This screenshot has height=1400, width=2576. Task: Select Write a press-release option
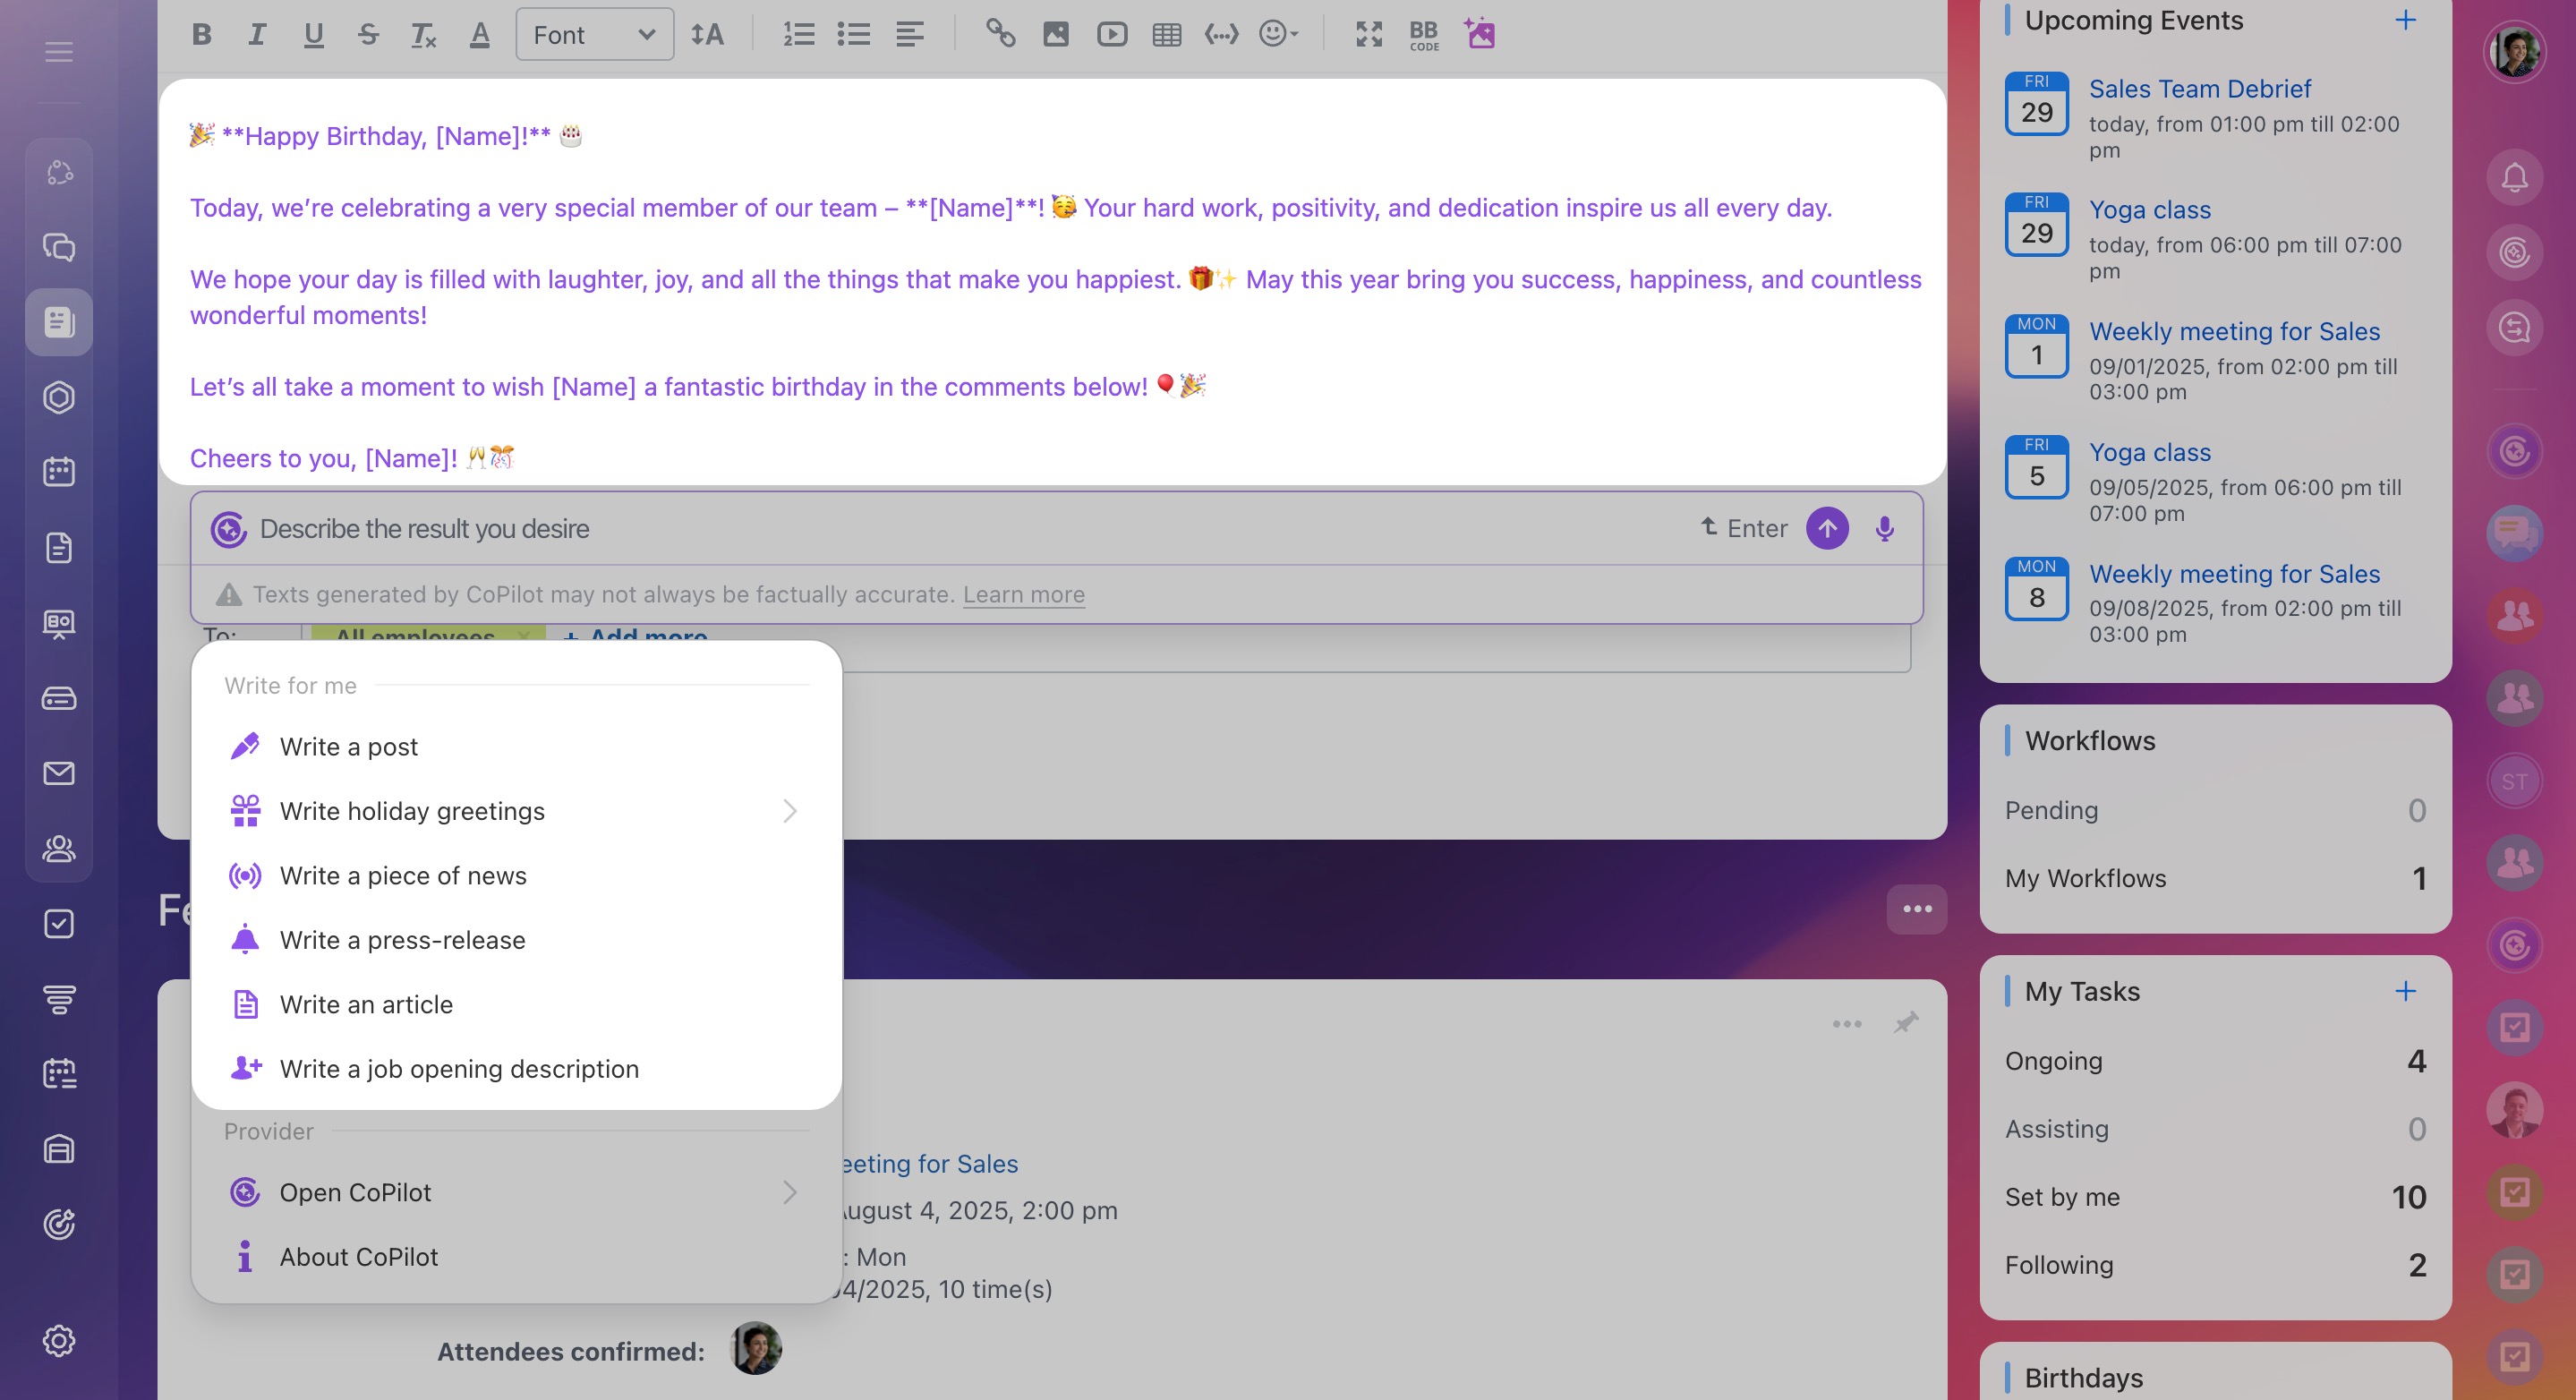[402, 940]
